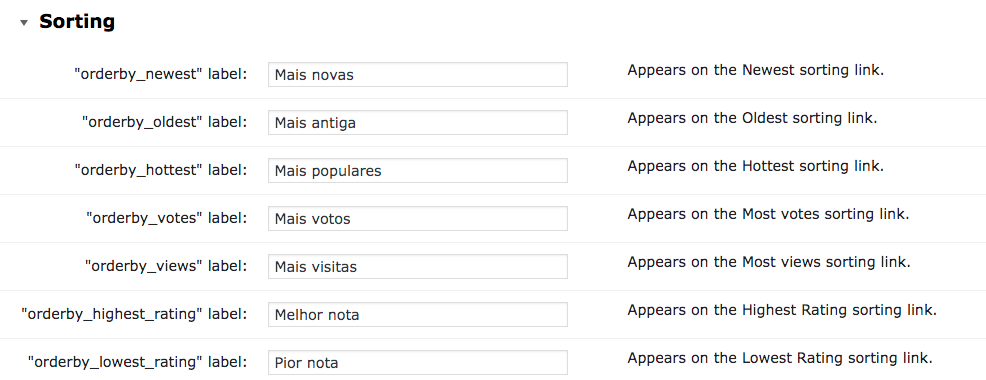The width and height of the screenshot is (986, 380).
Task: Click the Sorting section heading
Action: click(77, 21)
